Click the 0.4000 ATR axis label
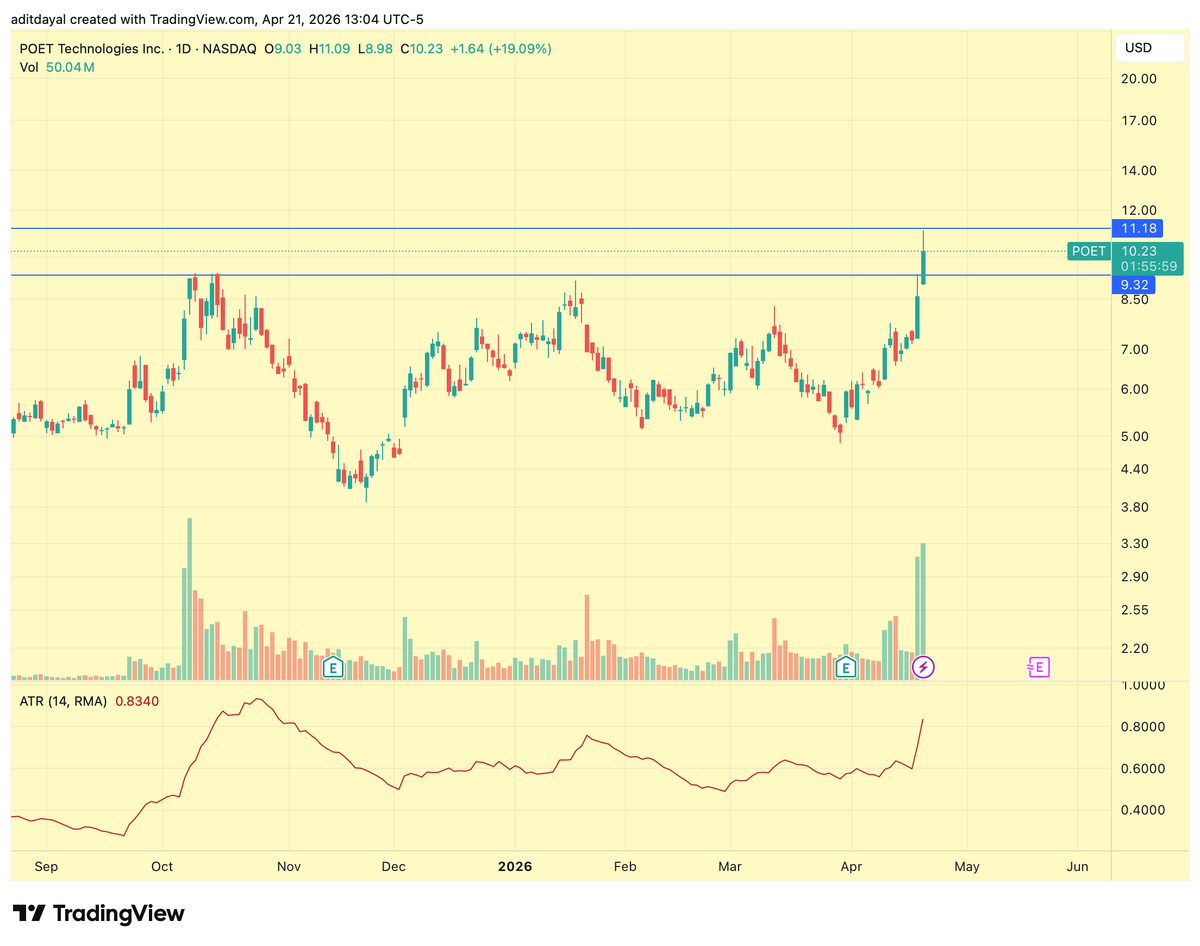1200x946 pixels. tap(1143, 810)
